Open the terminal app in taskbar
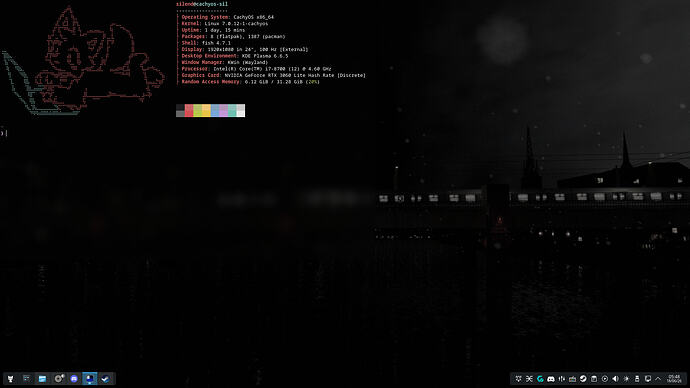690x388 pixels. pyautogui.click(x=26, y=379)
